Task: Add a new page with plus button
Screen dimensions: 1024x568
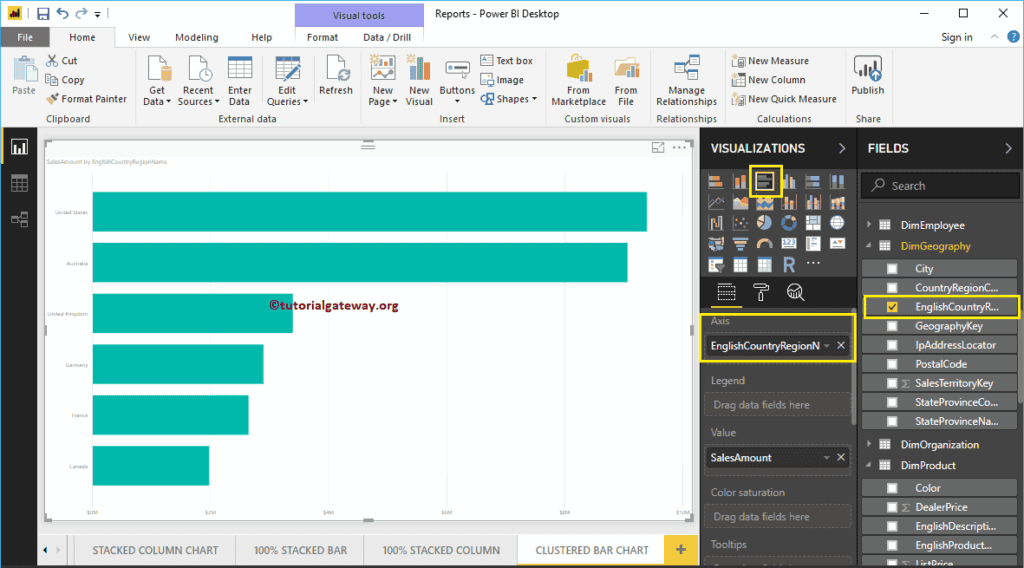Action: pyautogui.click(x=681, y=550)
